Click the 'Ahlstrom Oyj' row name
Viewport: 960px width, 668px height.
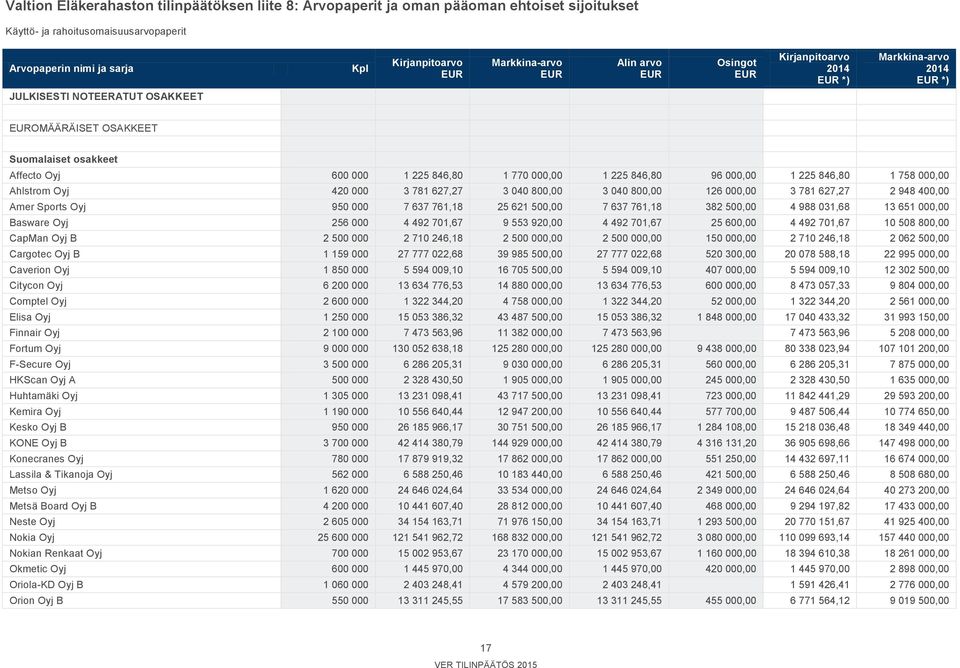pyautogui.click(x=39, y=191)
